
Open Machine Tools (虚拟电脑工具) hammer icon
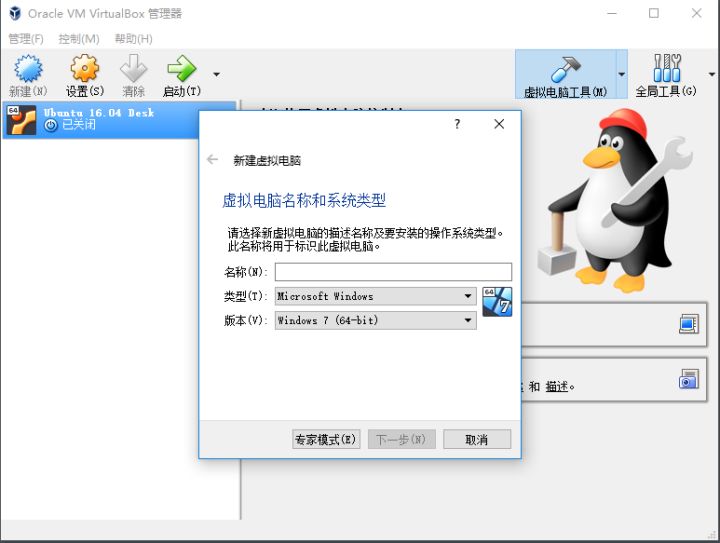566,69
